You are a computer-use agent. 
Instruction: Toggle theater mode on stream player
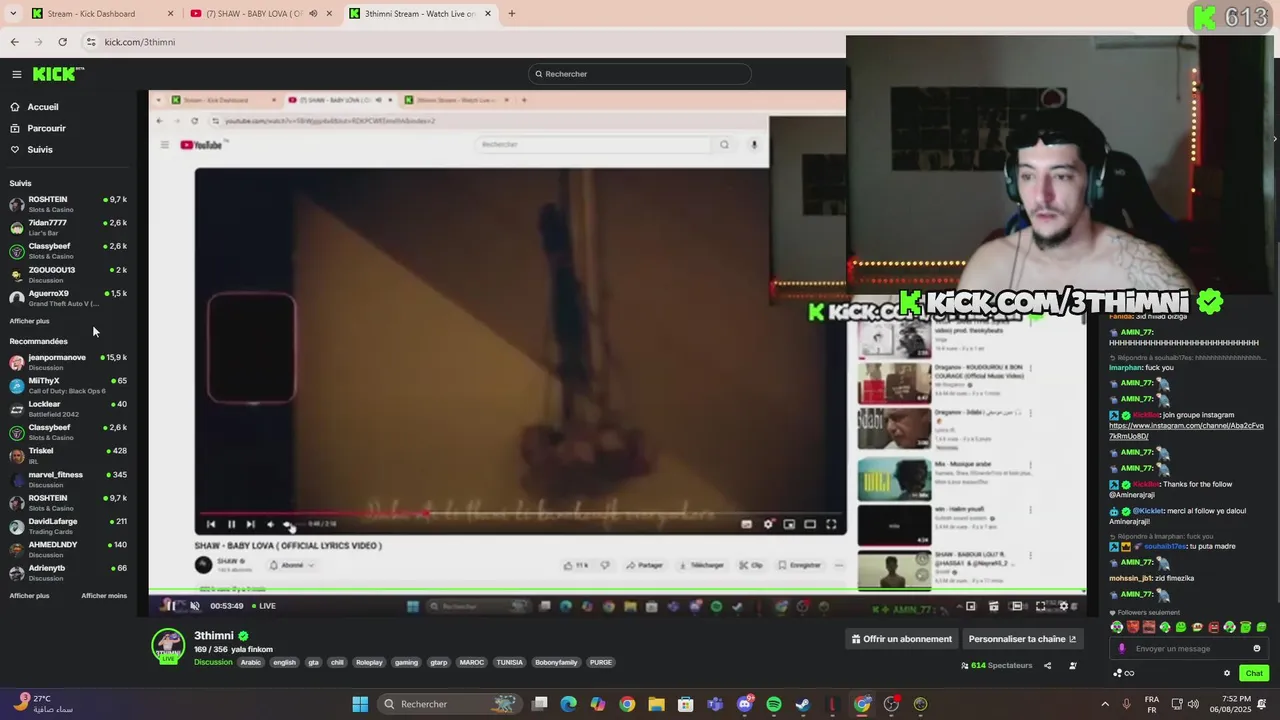pos(1017,606)
